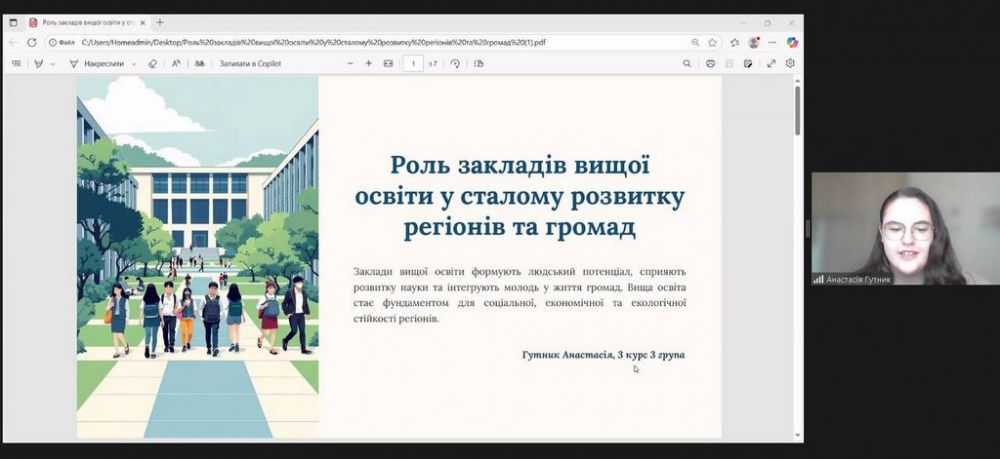Expand the highlight tool color dropdown
Screen dimensions: 1000x459
coord(52,63)
